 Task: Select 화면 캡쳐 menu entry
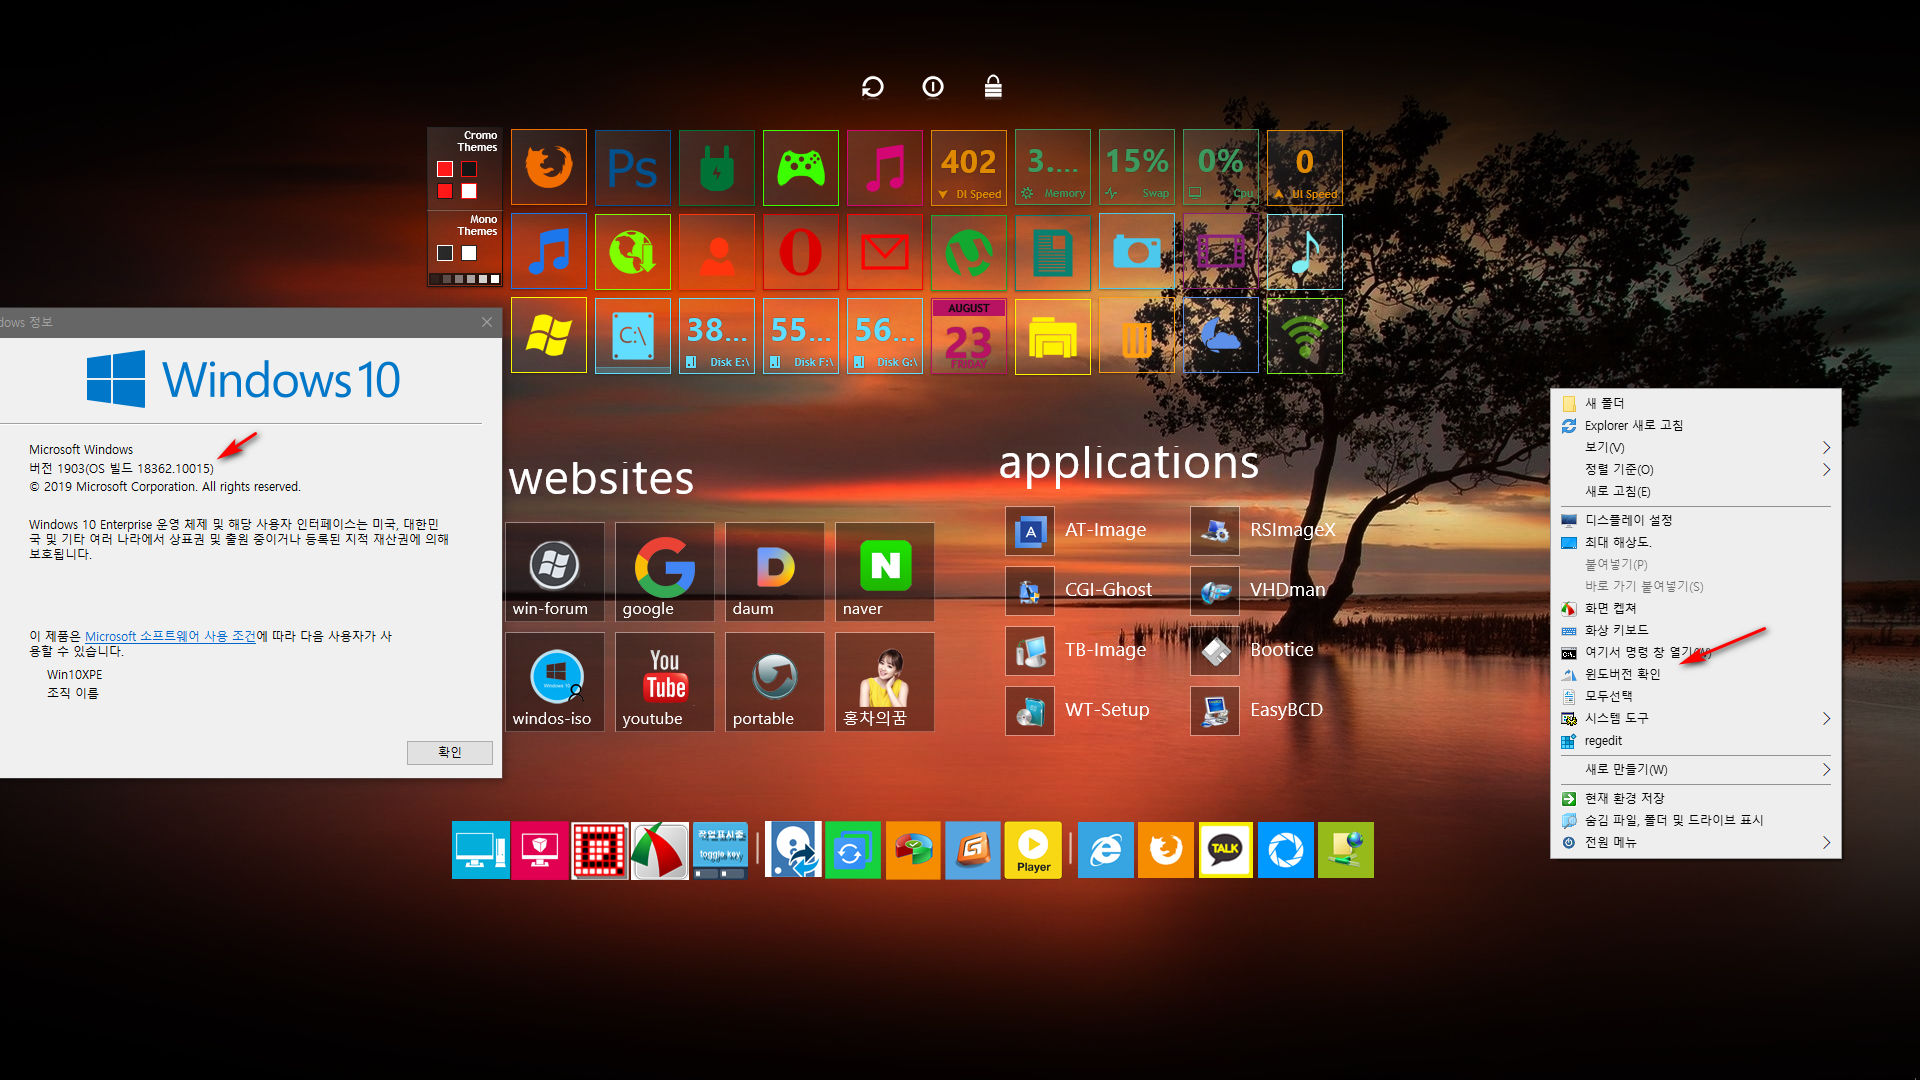click(1696, 608)
